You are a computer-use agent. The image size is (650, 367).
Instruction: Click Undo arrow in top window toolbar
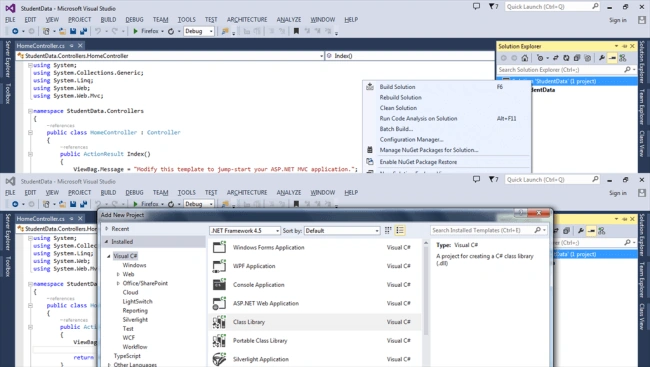[98, 31]
